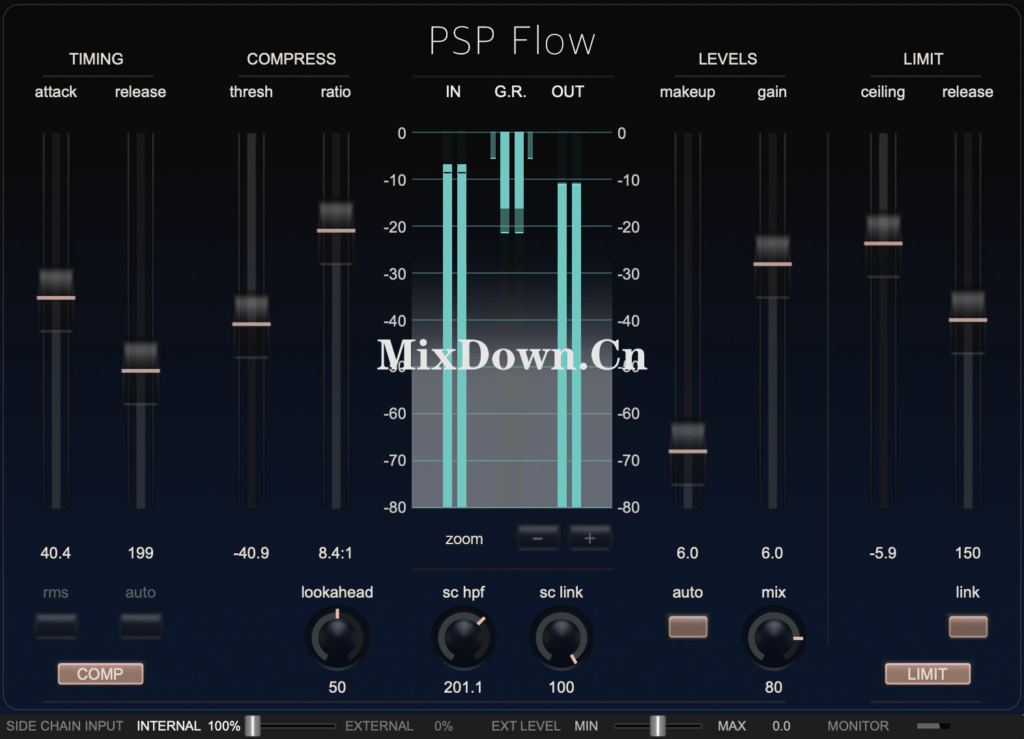
Task: Click the lookahead knob
Action: click(x=337, y=638)
